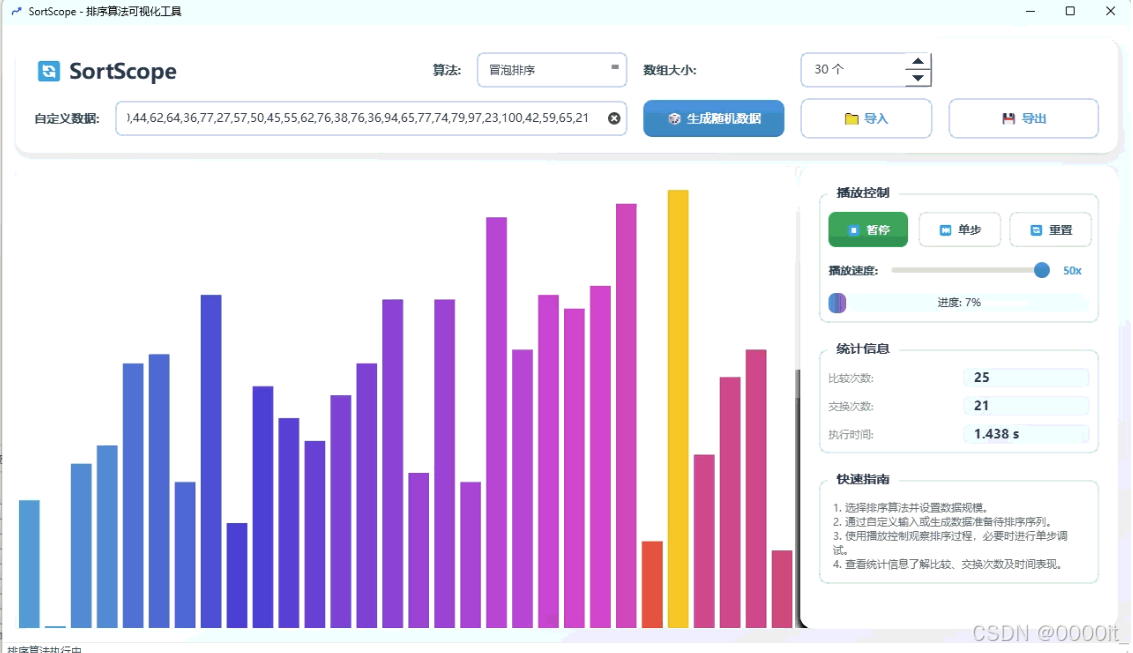Click the 单步 single step button

coord(960,230)
